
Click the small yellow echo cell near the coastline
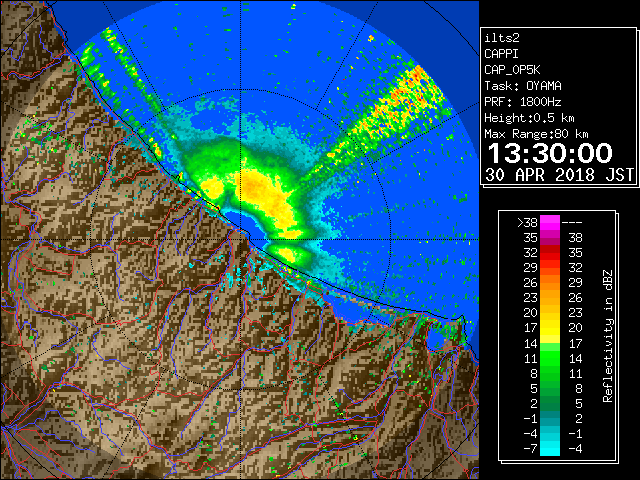[213, 189]
